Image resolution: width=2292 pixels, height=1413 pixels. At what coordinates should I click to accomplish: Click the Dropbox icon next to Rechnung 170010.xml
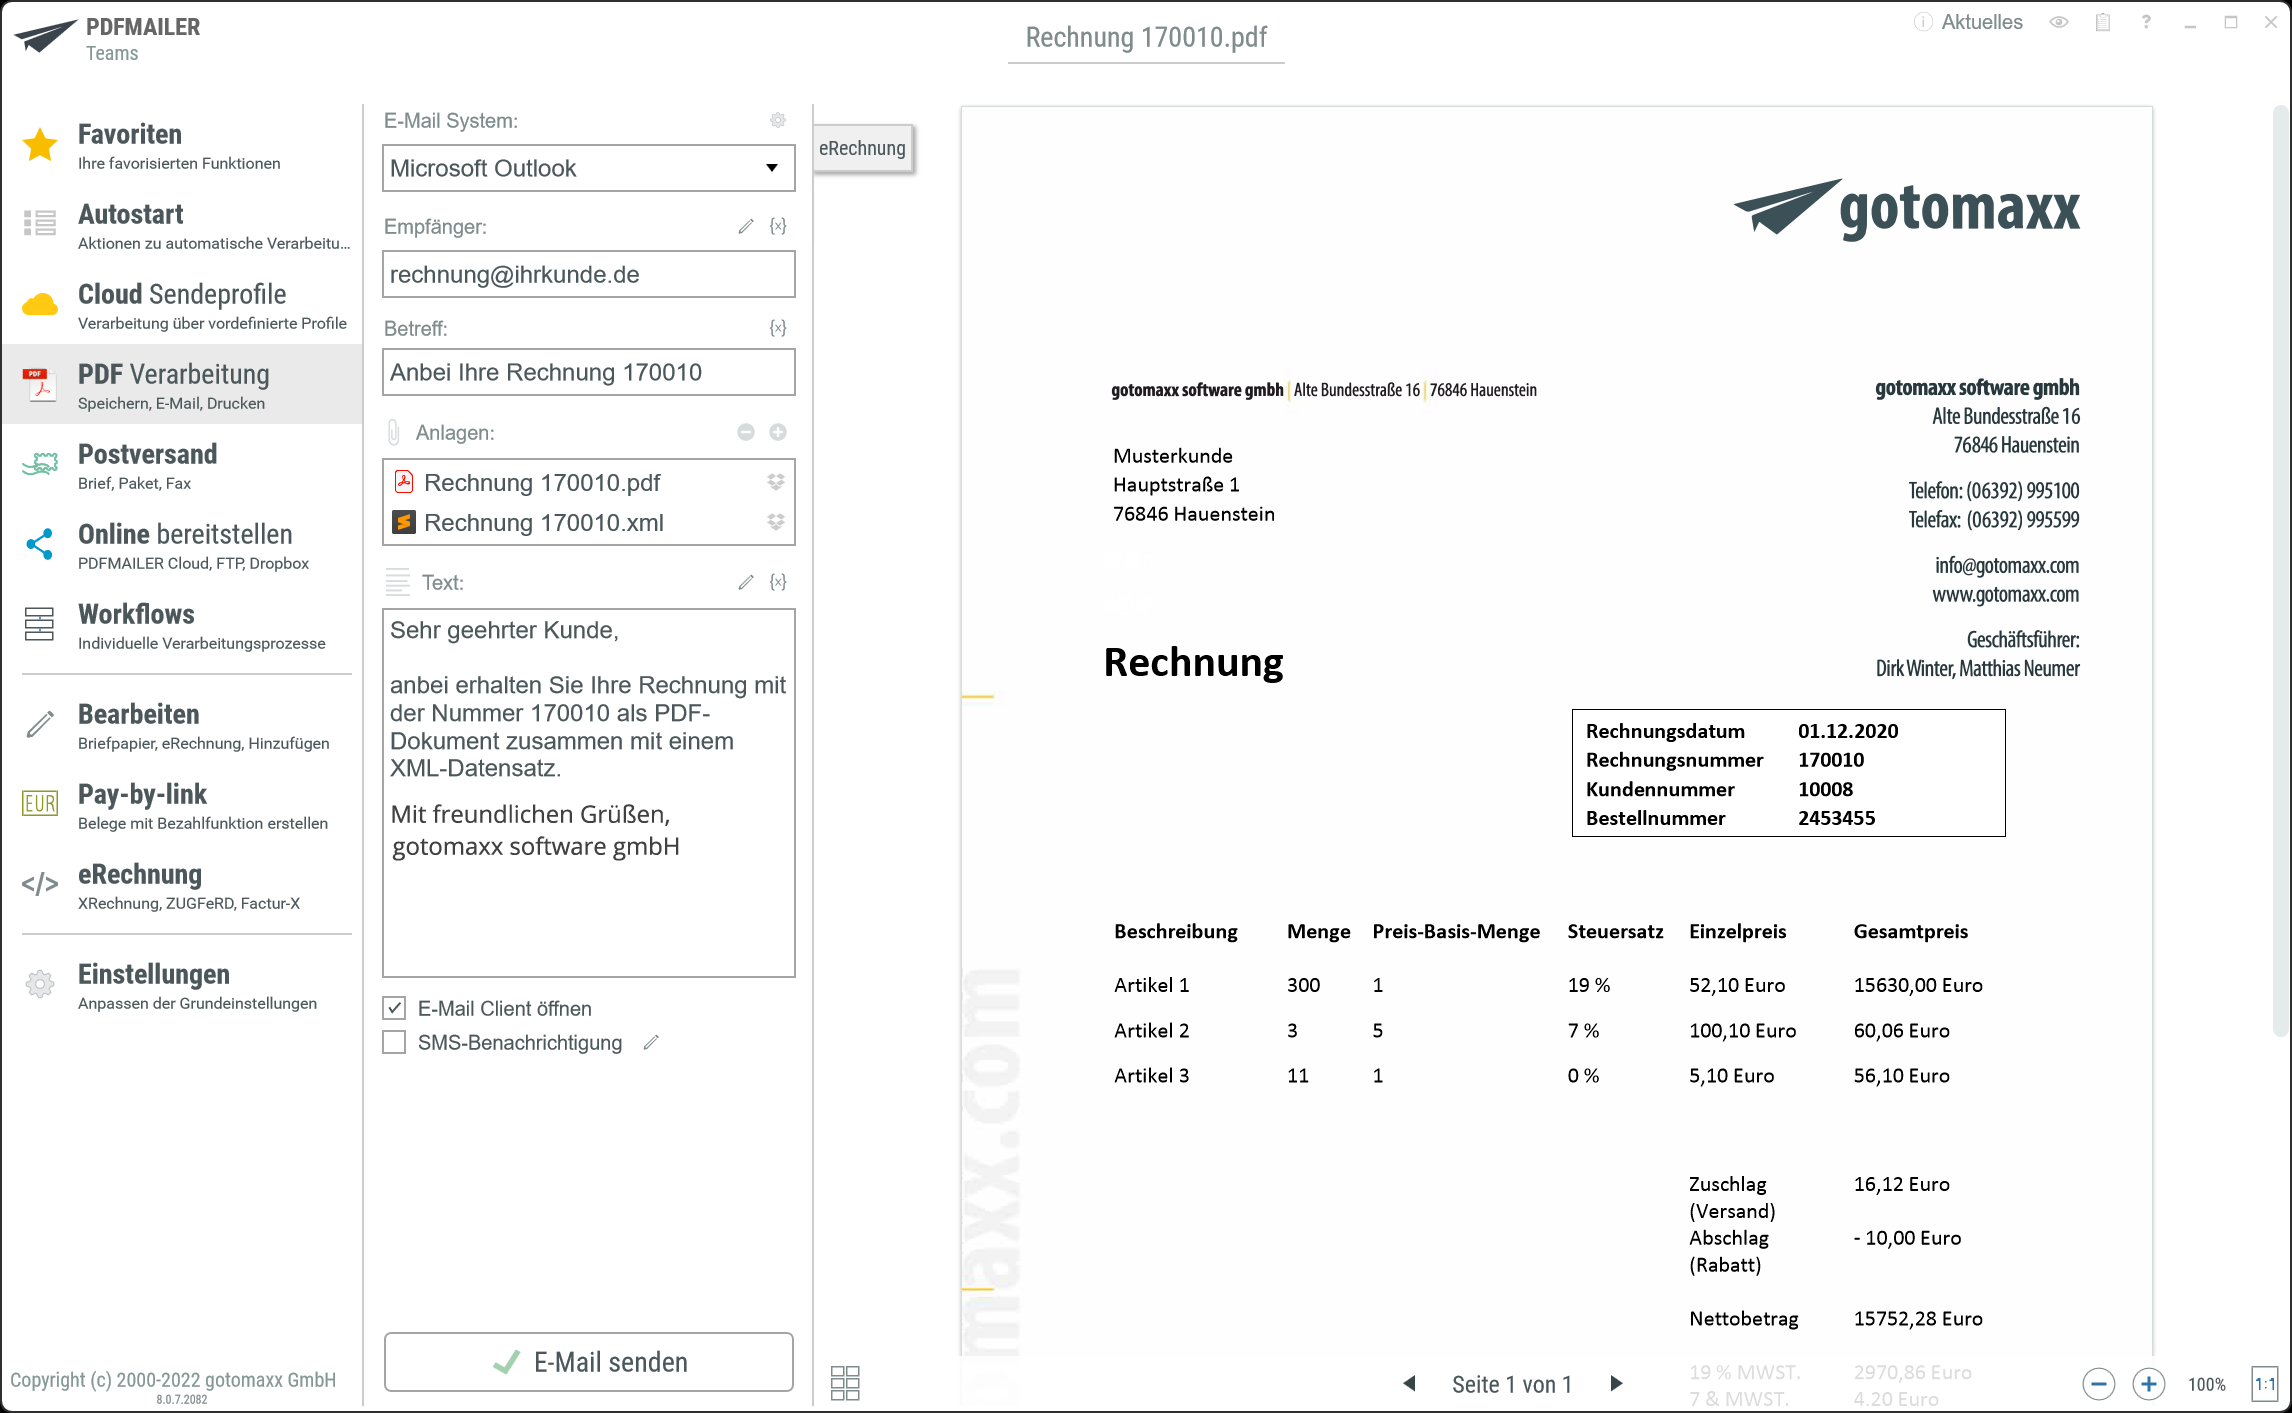[x=776, y=522]
